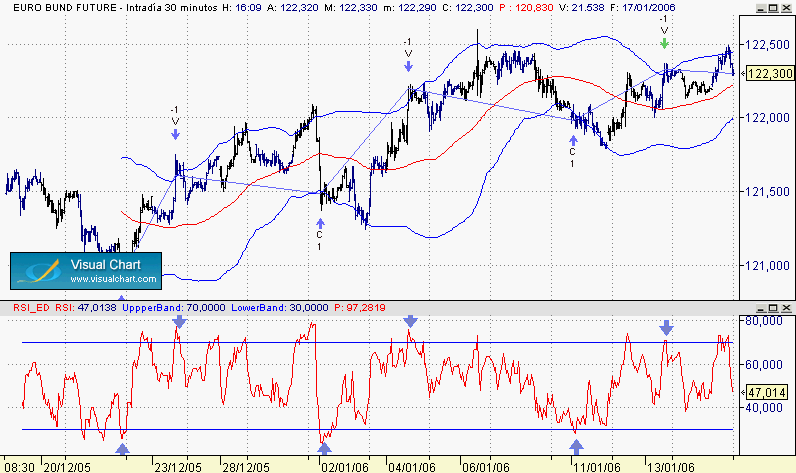Select the buy signal arrow near 11/01/06

point(573,140)
